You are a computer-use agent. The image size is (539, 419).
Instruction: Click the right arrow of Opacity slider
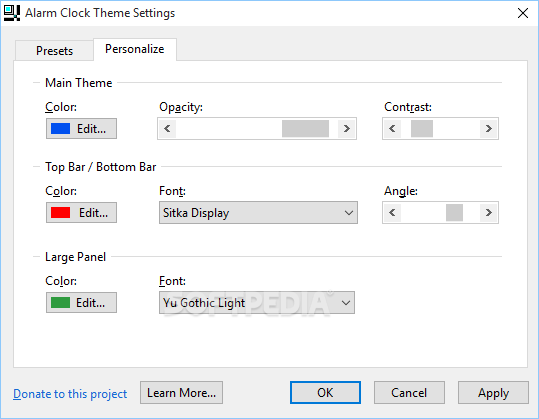tap(346, 129)
